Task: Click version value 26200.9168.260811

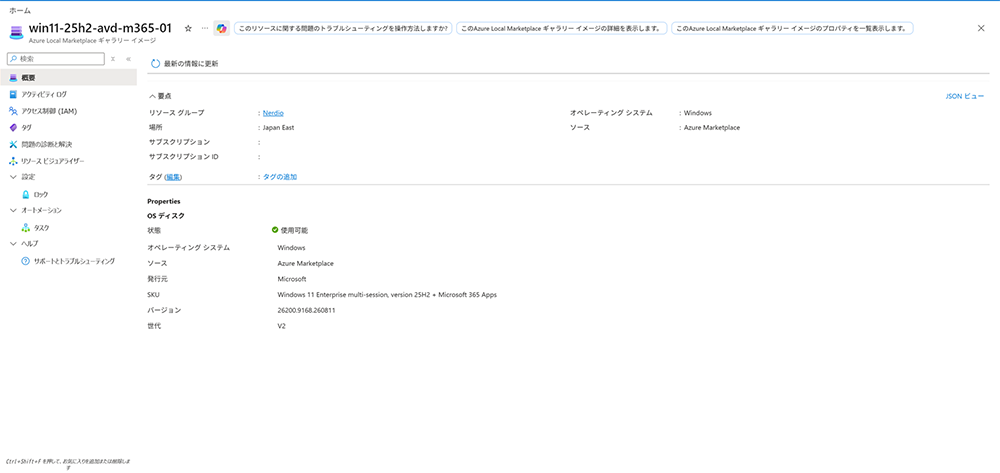Action: coord(306,310)
